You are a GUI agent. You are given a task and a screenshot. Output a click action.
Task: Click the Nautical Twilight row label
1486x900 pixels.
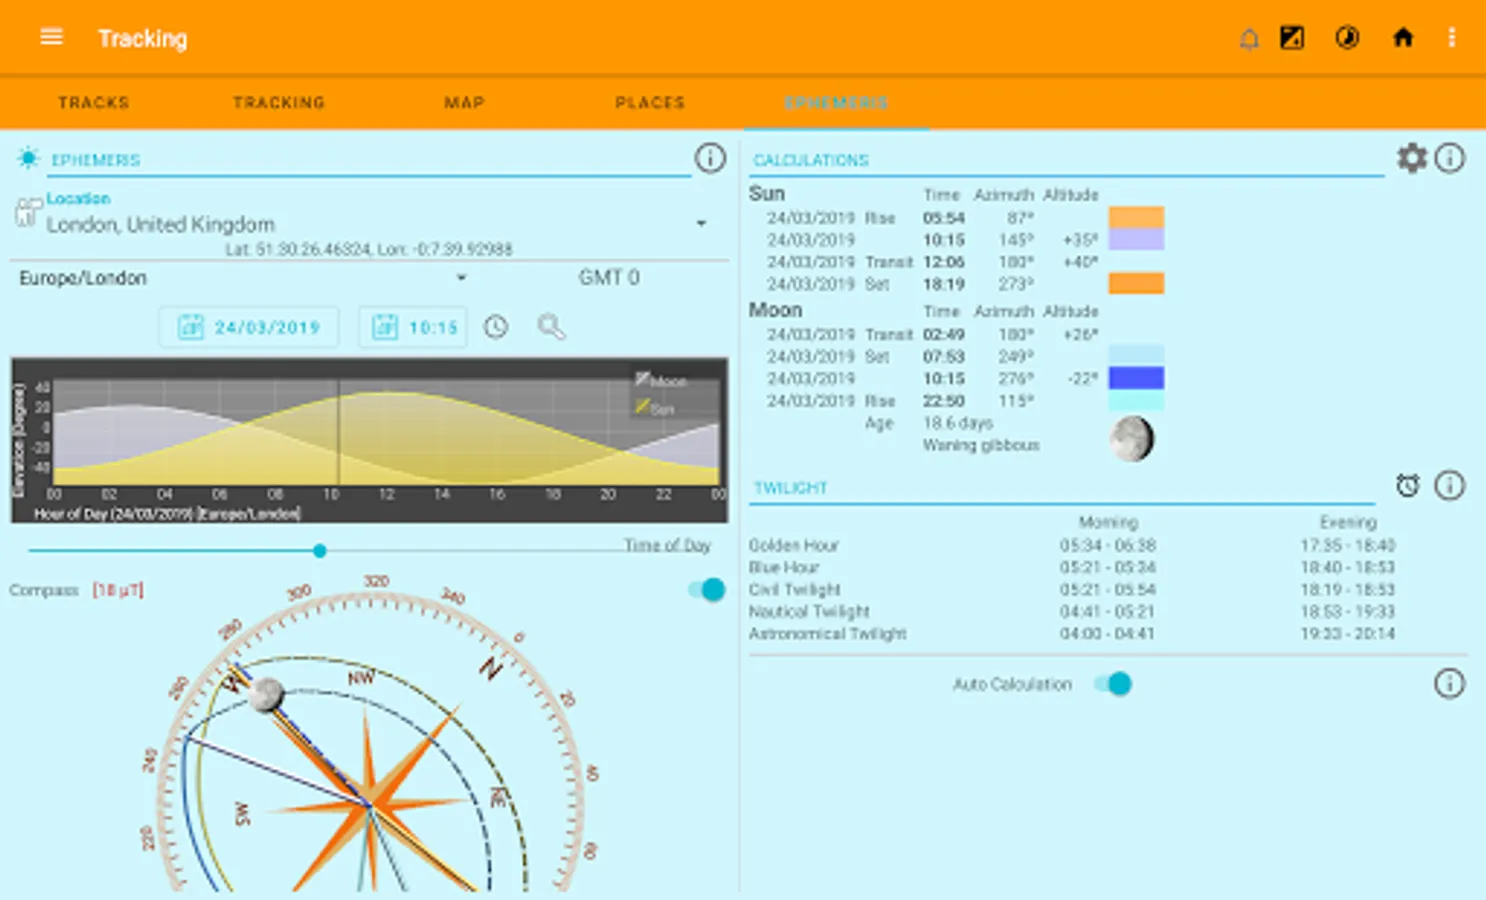click(x=809, y=611)
